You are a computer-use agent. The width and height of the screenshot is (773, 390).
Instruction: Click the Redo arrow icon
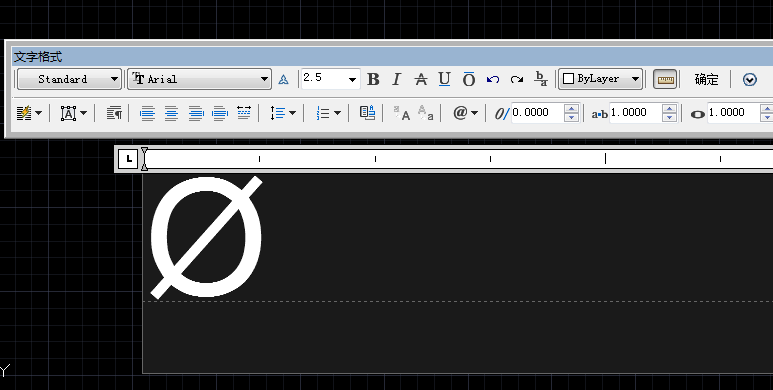[x=517, y=79]
